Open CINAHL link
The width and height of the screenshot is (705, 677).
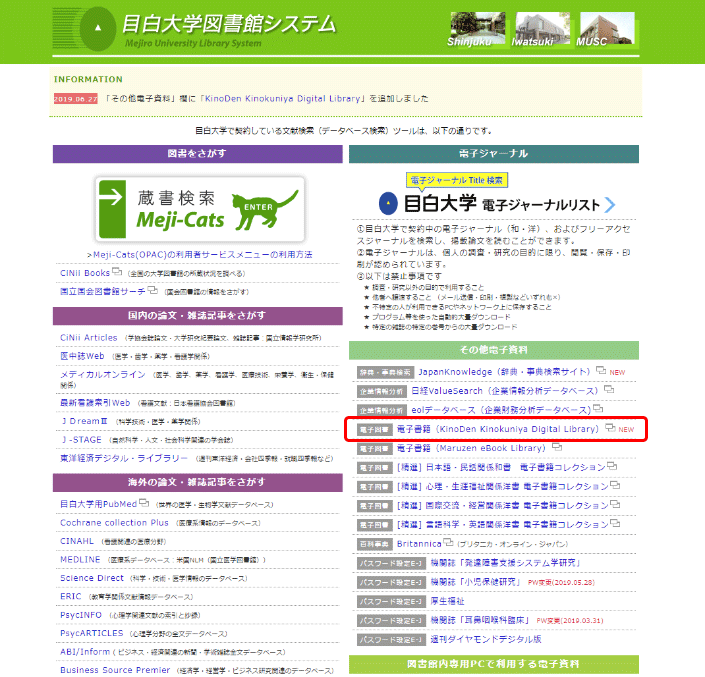pos(77,541)
